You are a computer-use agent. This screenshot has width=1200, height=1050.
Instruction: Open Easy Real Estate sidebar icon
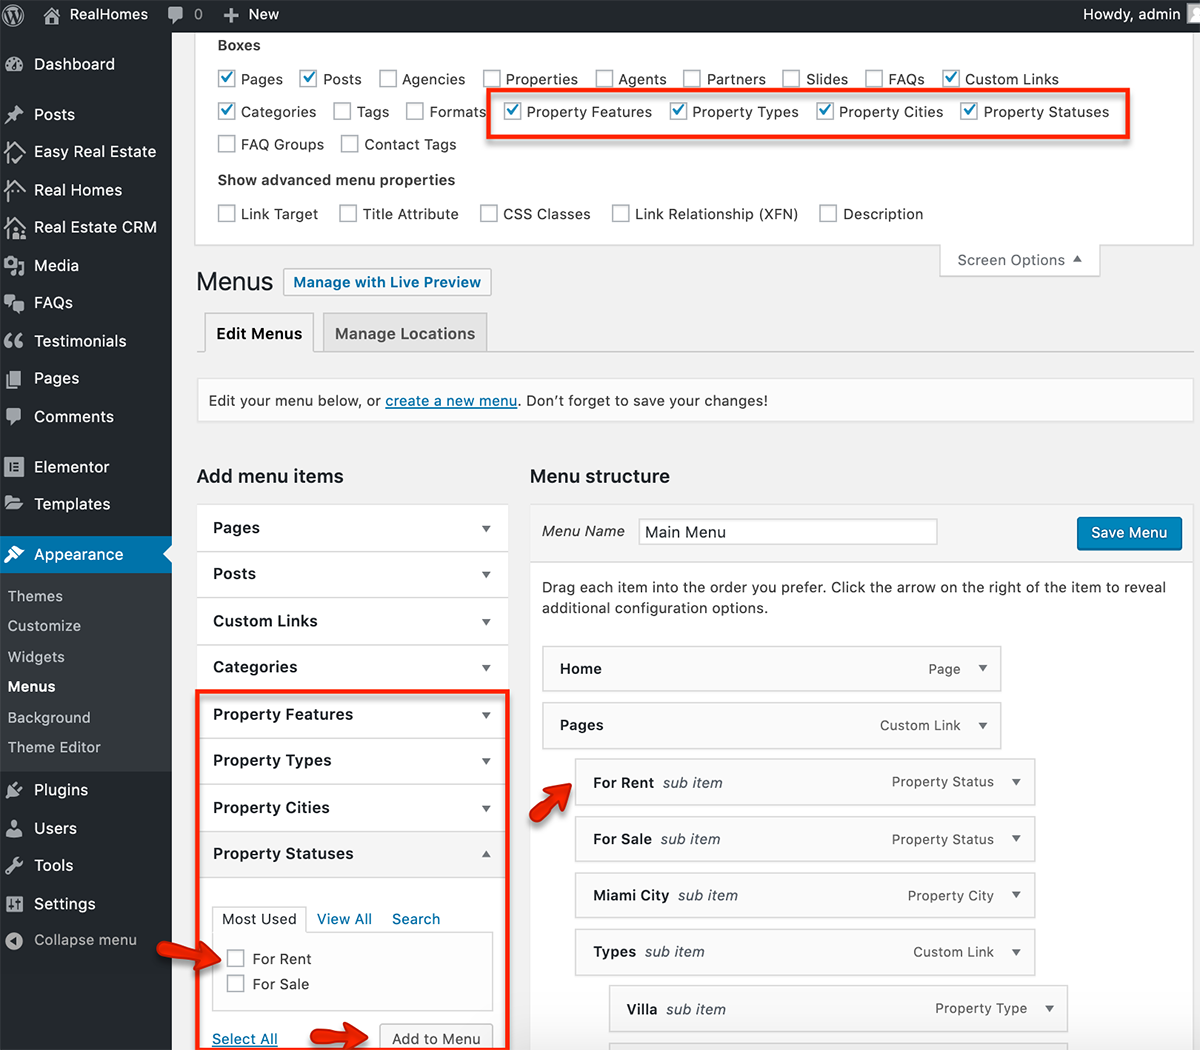coord(15,151)
